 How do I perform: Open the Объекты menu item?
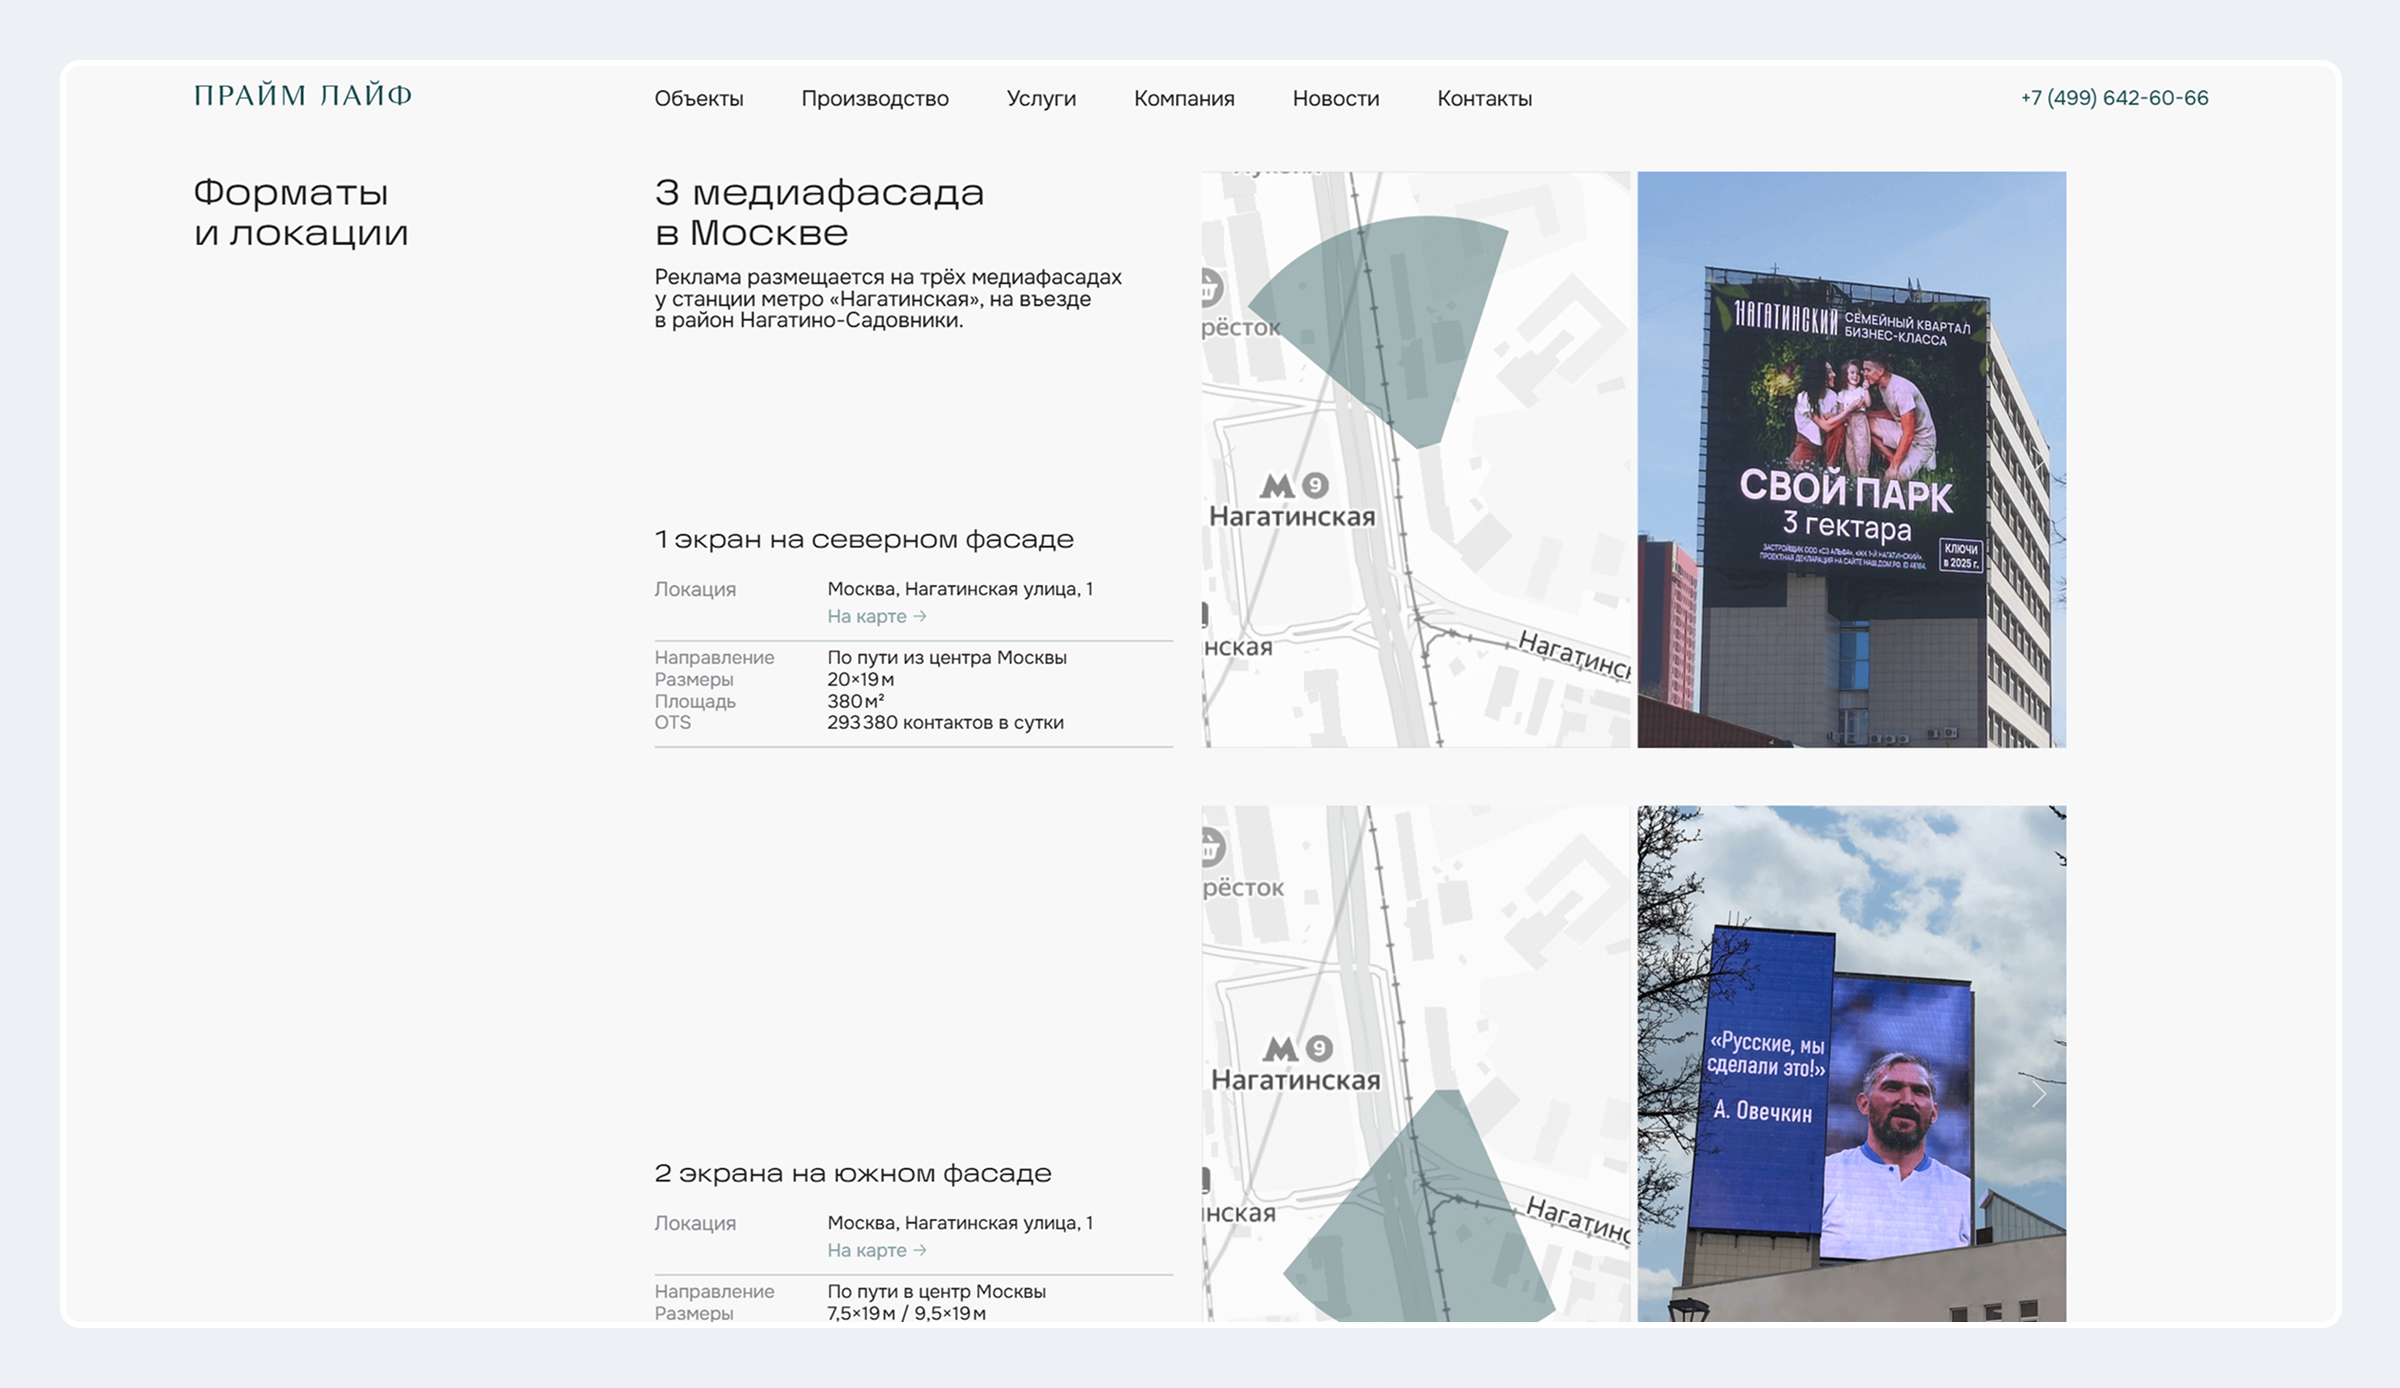pos(698,99)
